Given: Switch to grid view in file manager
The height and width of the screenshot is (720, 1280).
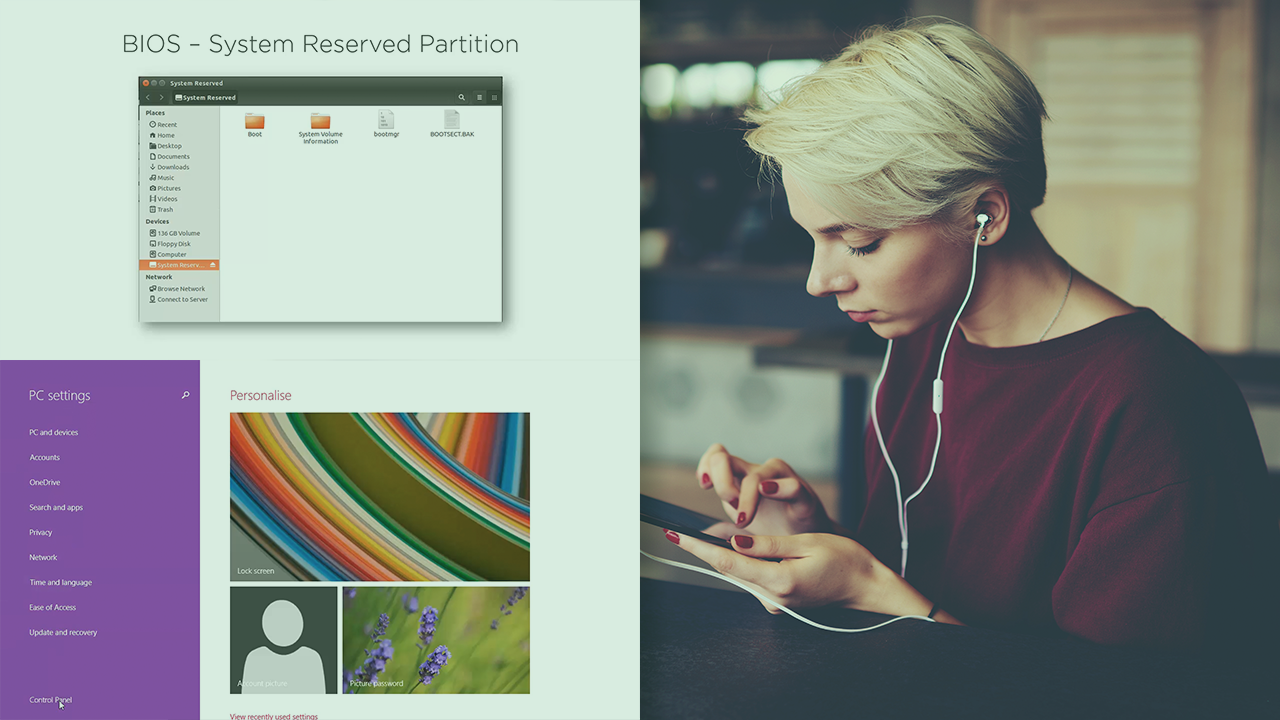Looking at the screenshot, I should [x=494, y=98].
